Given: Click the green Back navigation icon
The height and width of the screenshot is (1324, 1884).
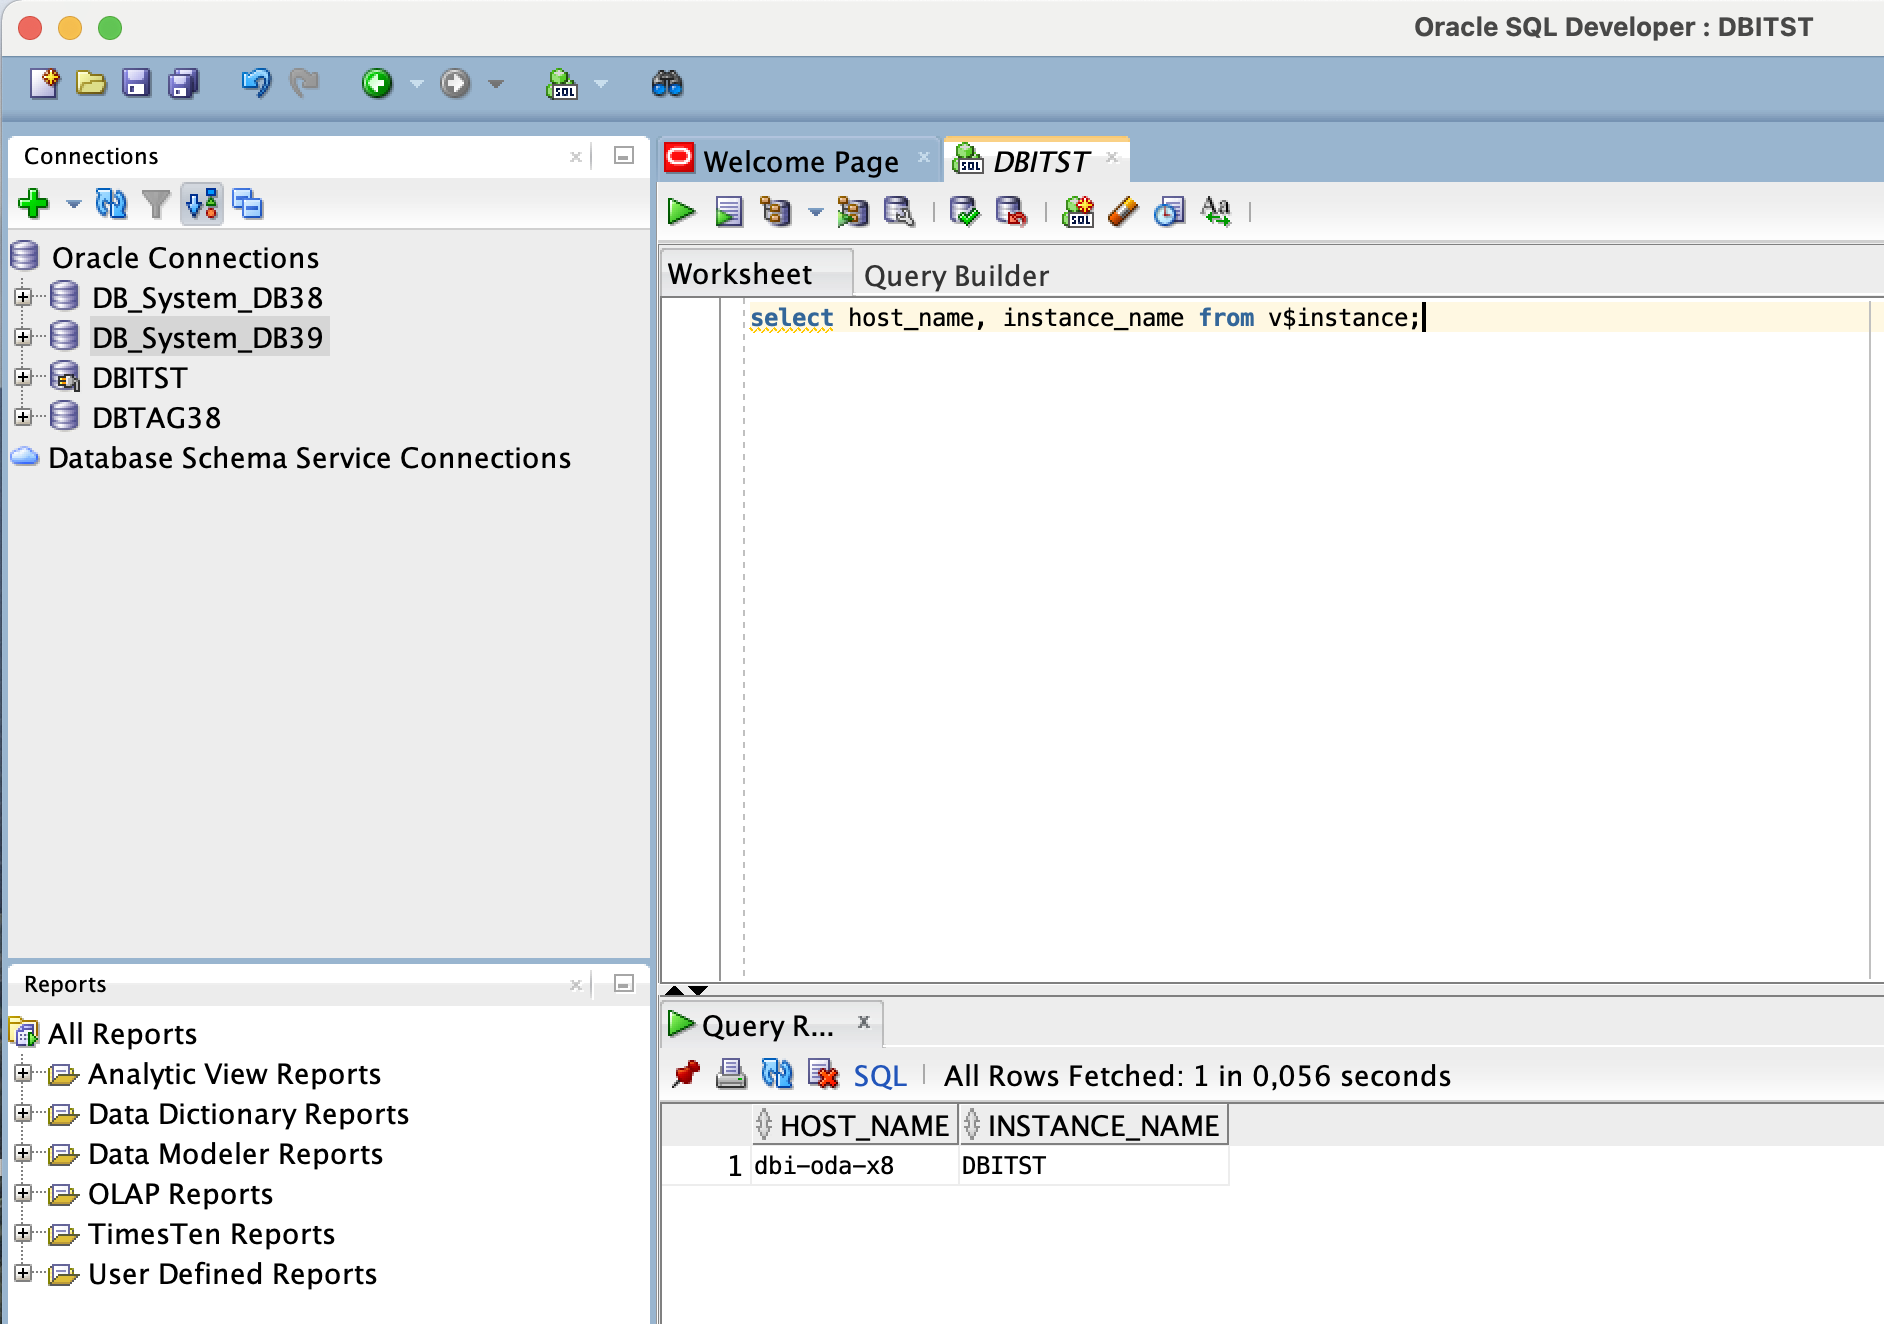Looking at the screenshot, I should pos(377,83).
